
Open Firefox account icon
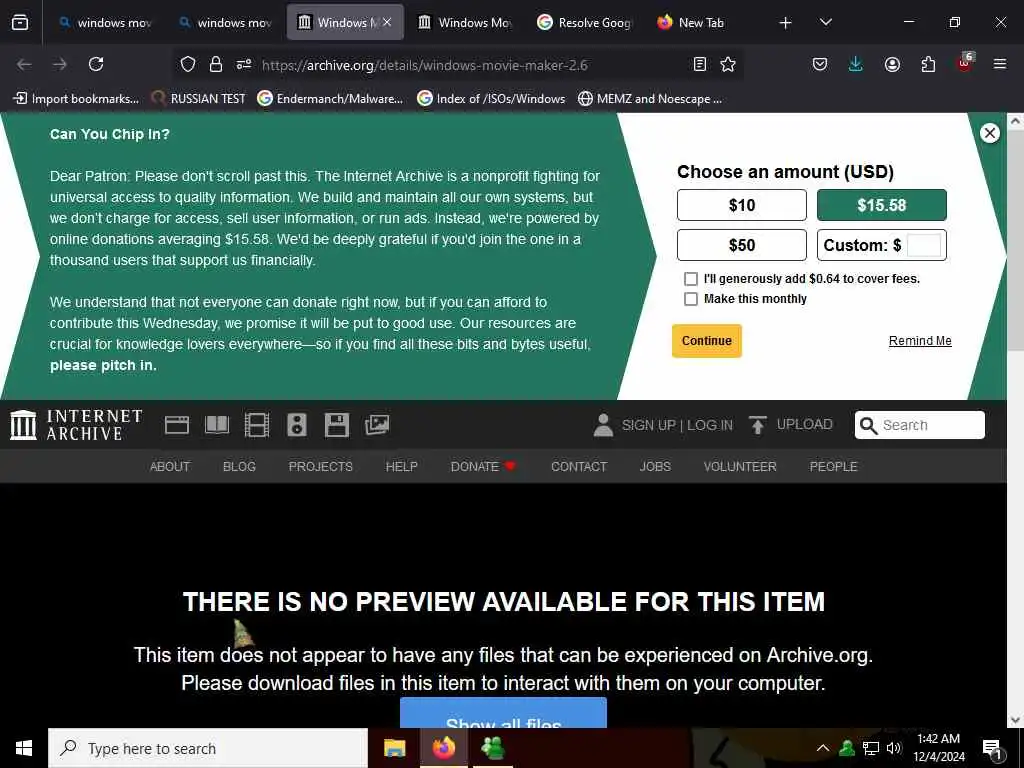(892, 64)
